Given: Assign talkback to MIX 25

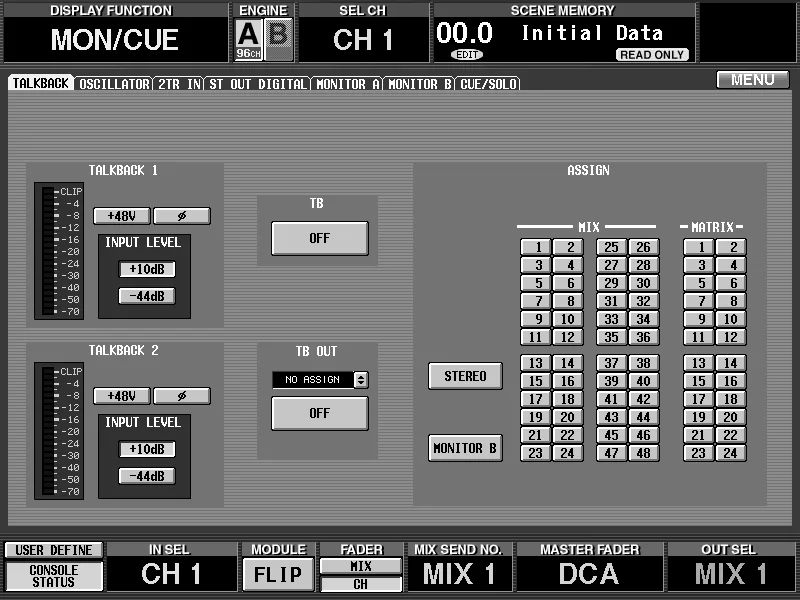Looking at the screenshot, I should pos(611,247).
